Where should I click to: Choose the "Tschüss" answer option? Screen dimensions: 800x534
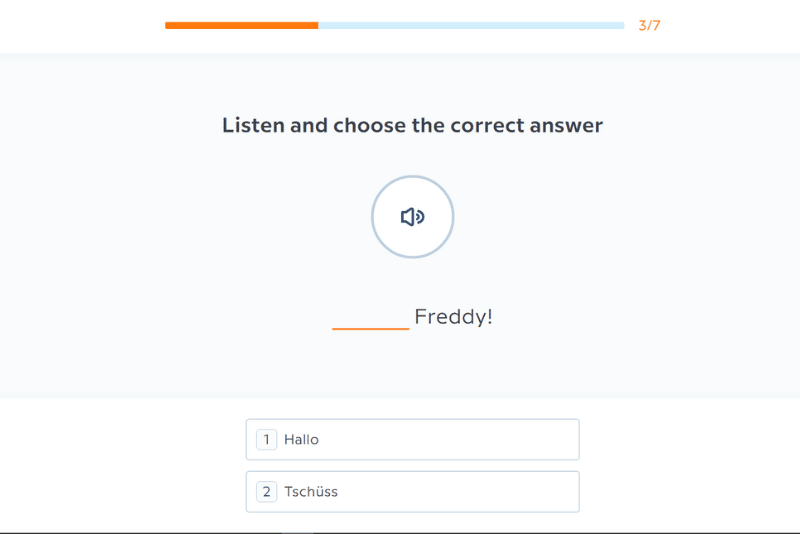412,491
